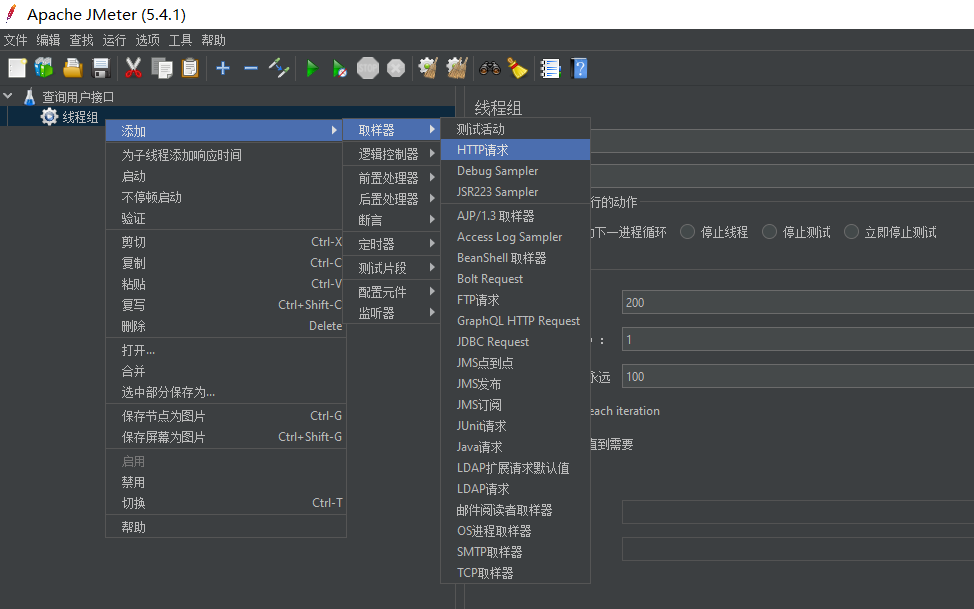The width and height of the screenshot is (974, 609).
Task: Click the ramp-up field showing 1
Action: pyautogui.click(x=798, y=340)
